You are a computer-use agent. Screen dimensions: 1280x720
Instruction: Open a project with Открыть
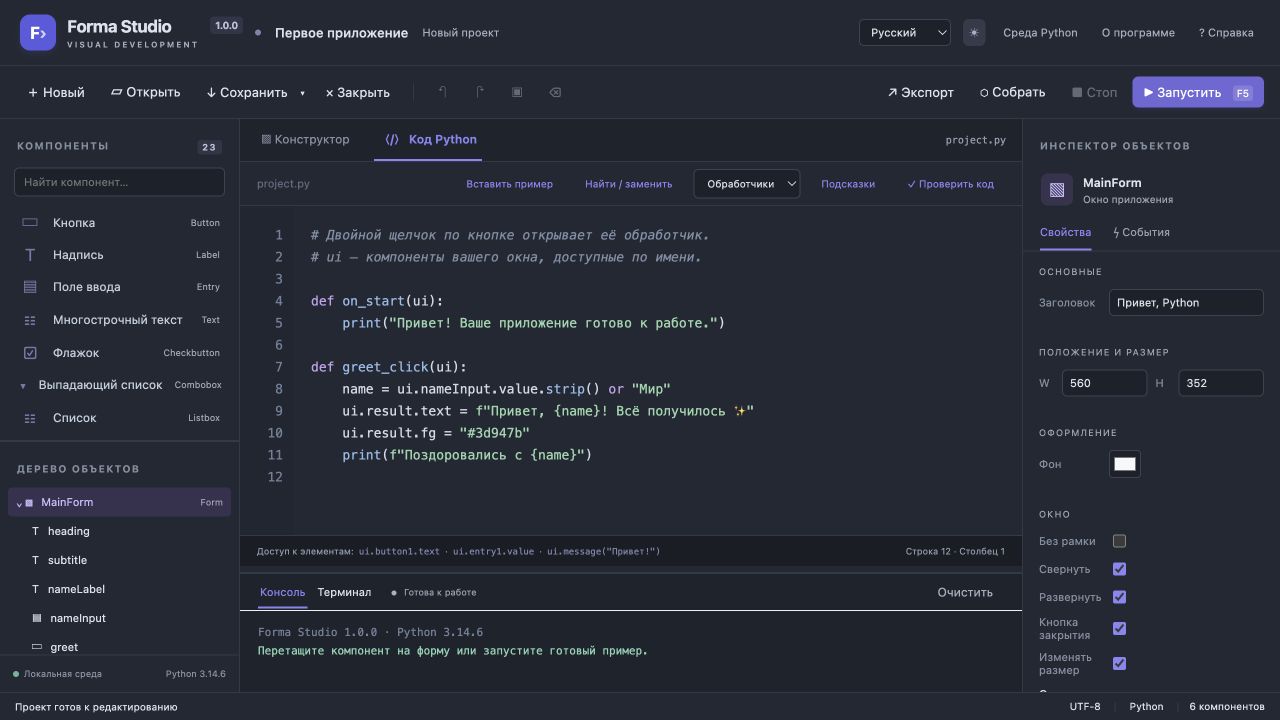[145, 92]
